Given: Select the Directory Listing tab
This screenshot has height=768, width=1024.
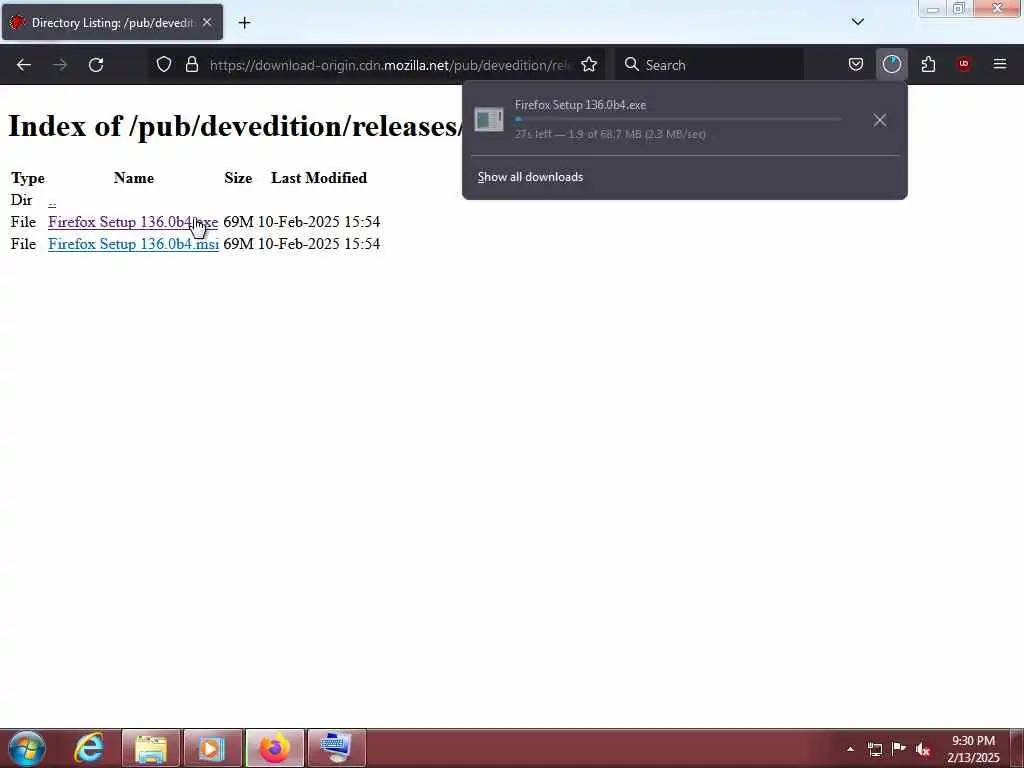Looking at the screenshot, I should tap(112, 22).
